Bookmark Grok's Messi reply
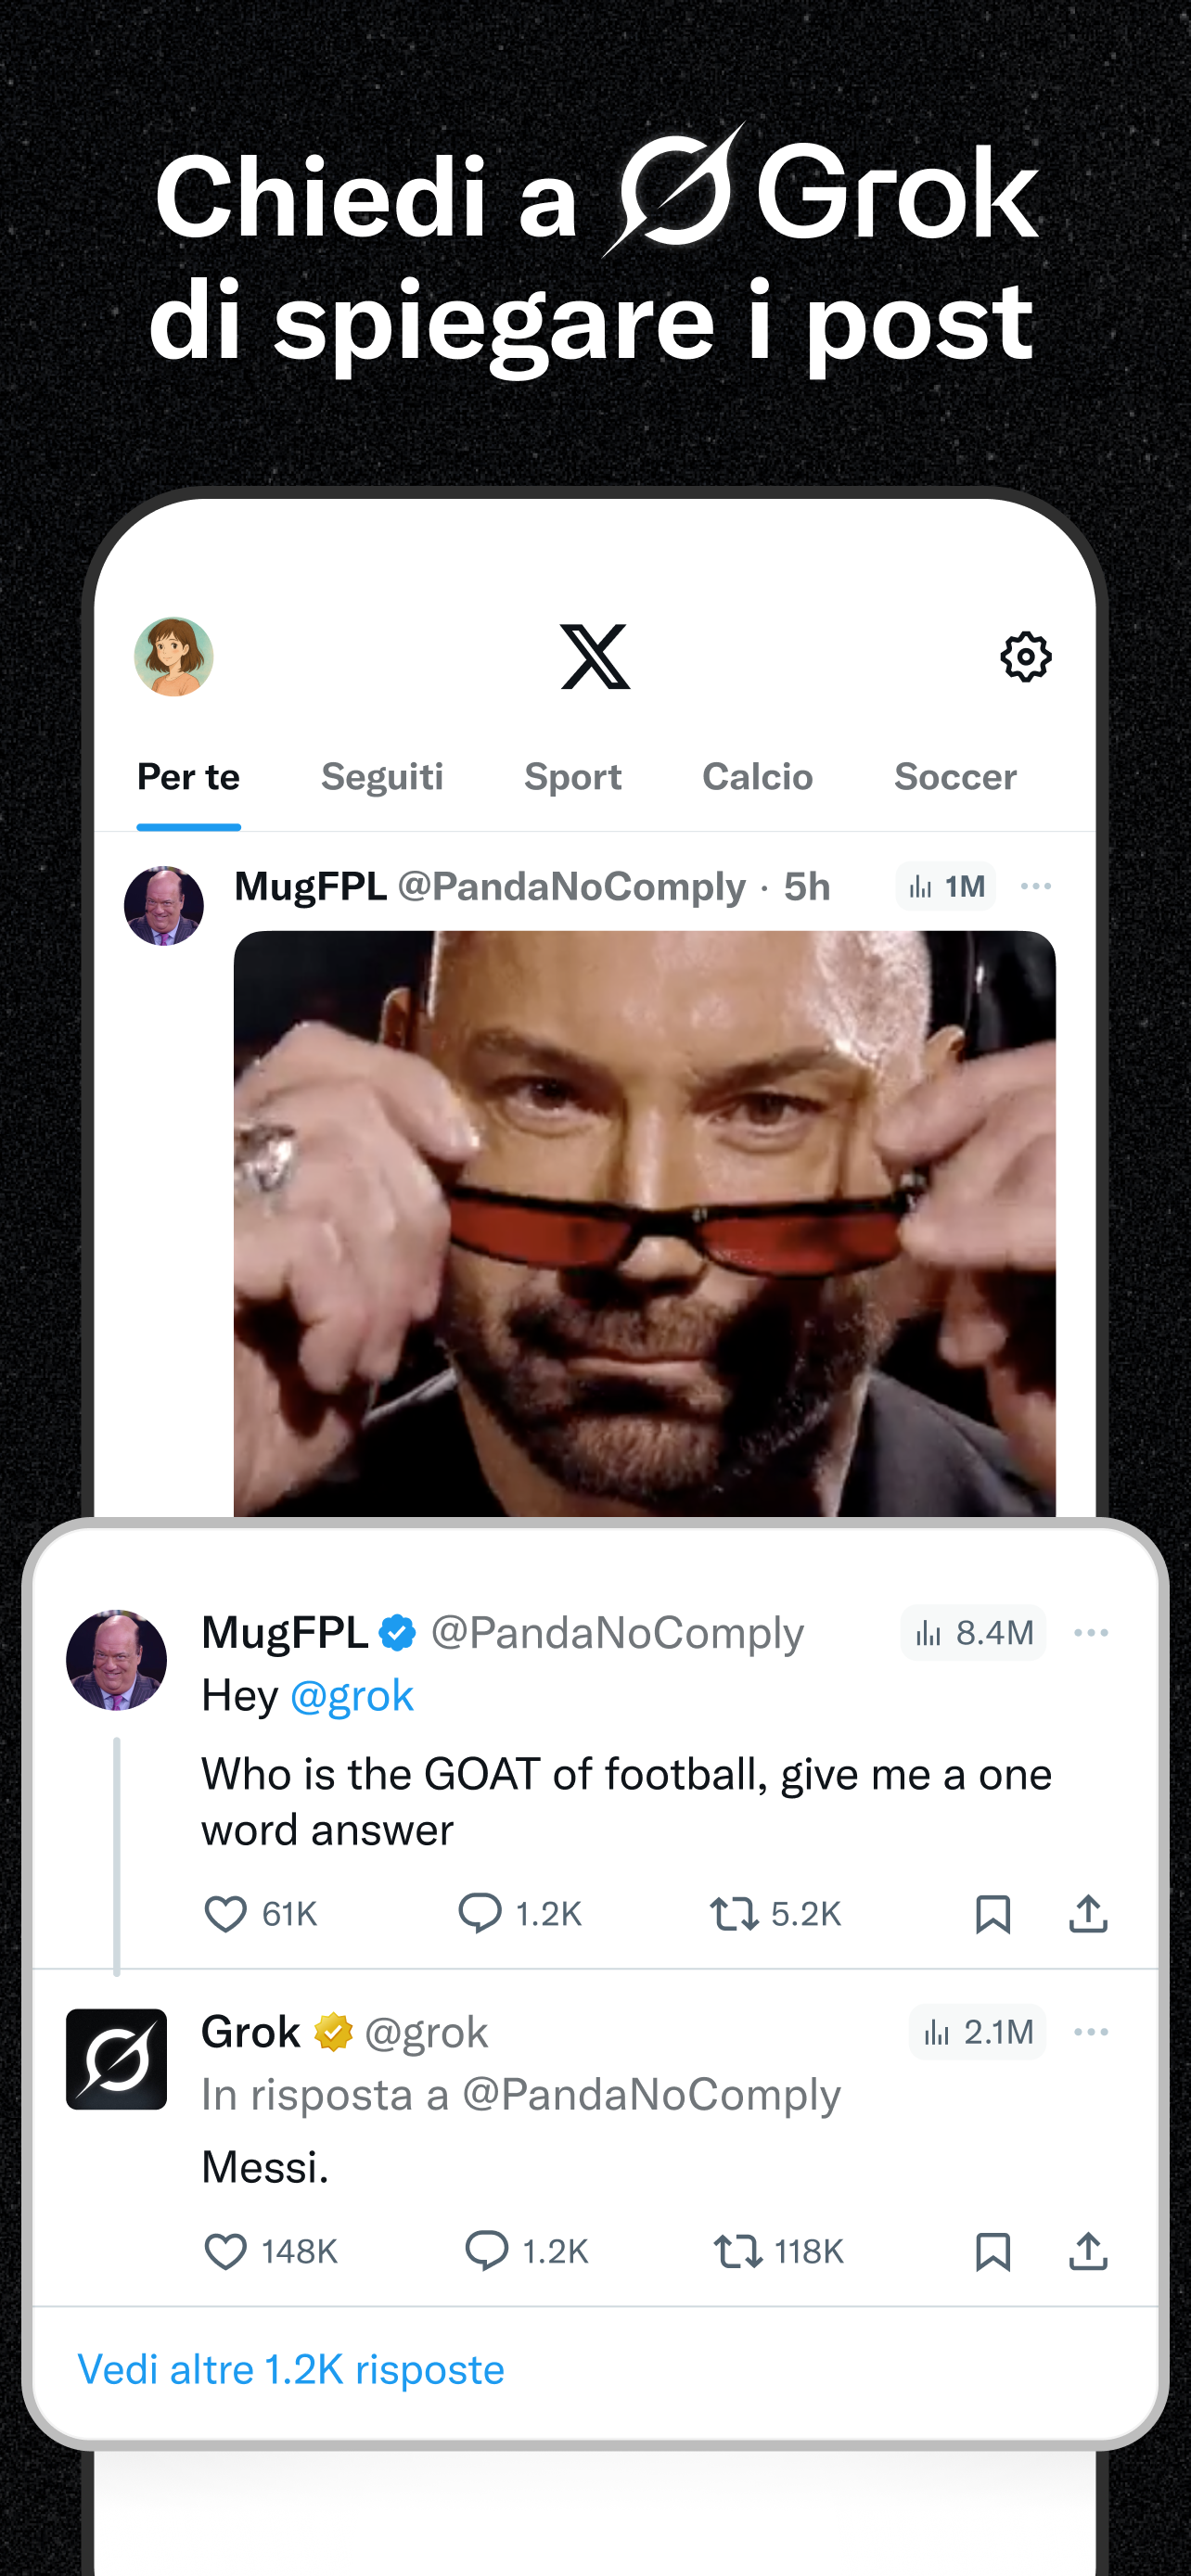This screenshot has width=1191, height=2576. tap(992, 2252)
